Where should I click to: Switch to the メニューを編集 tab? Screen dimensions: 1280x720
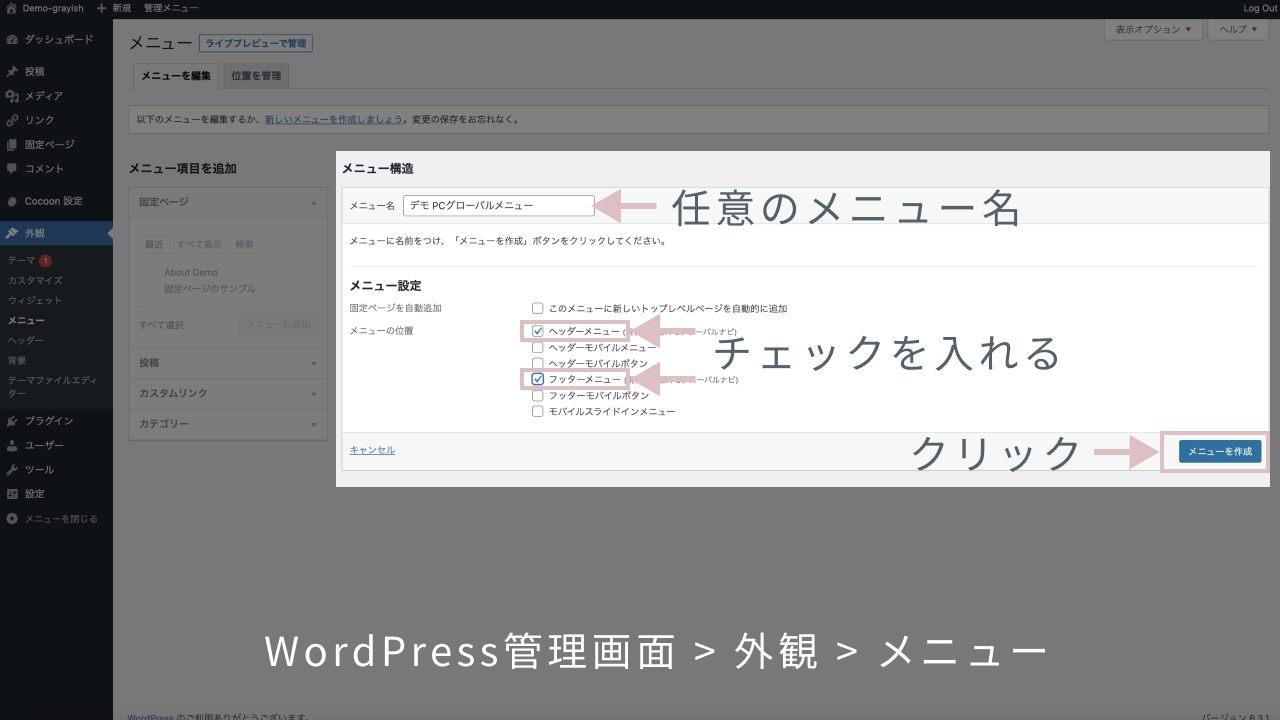176,76
